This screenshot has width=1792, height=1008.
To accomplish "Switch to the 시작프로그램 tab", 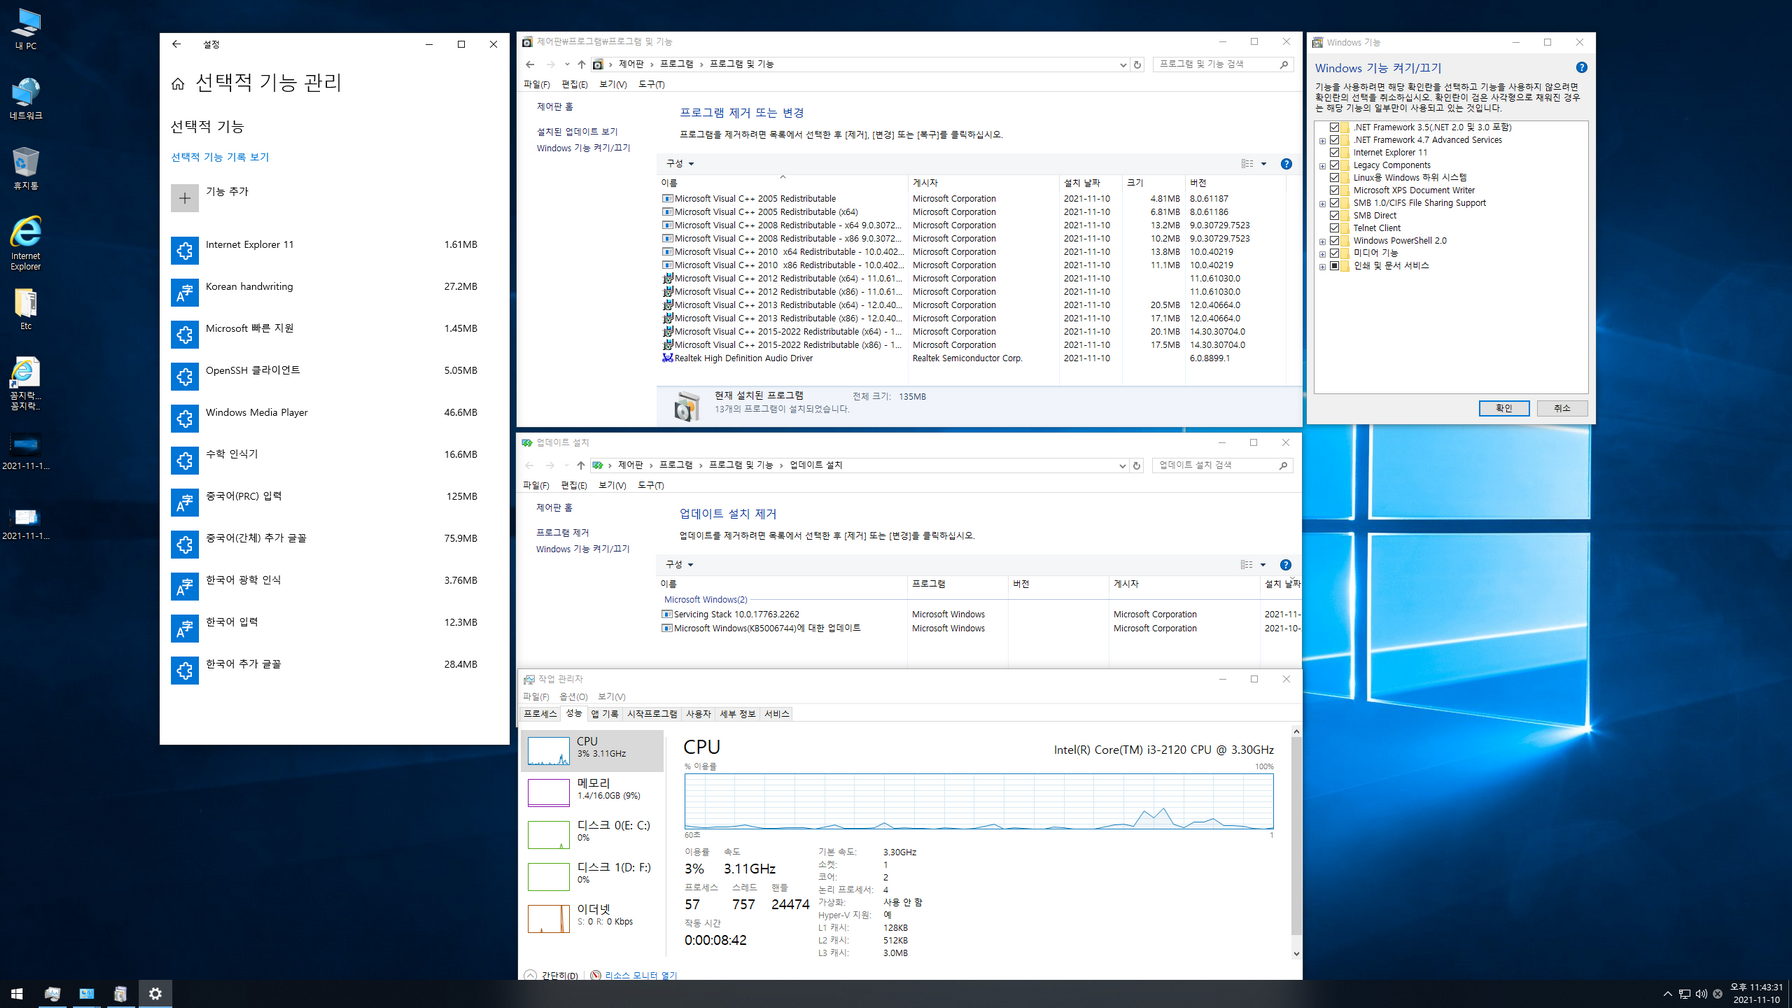I will pos(652,714).
